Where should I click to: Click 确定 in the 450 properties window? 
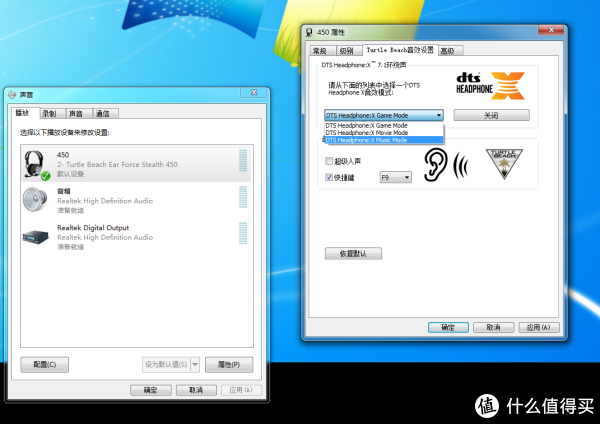tap(448, 327)
